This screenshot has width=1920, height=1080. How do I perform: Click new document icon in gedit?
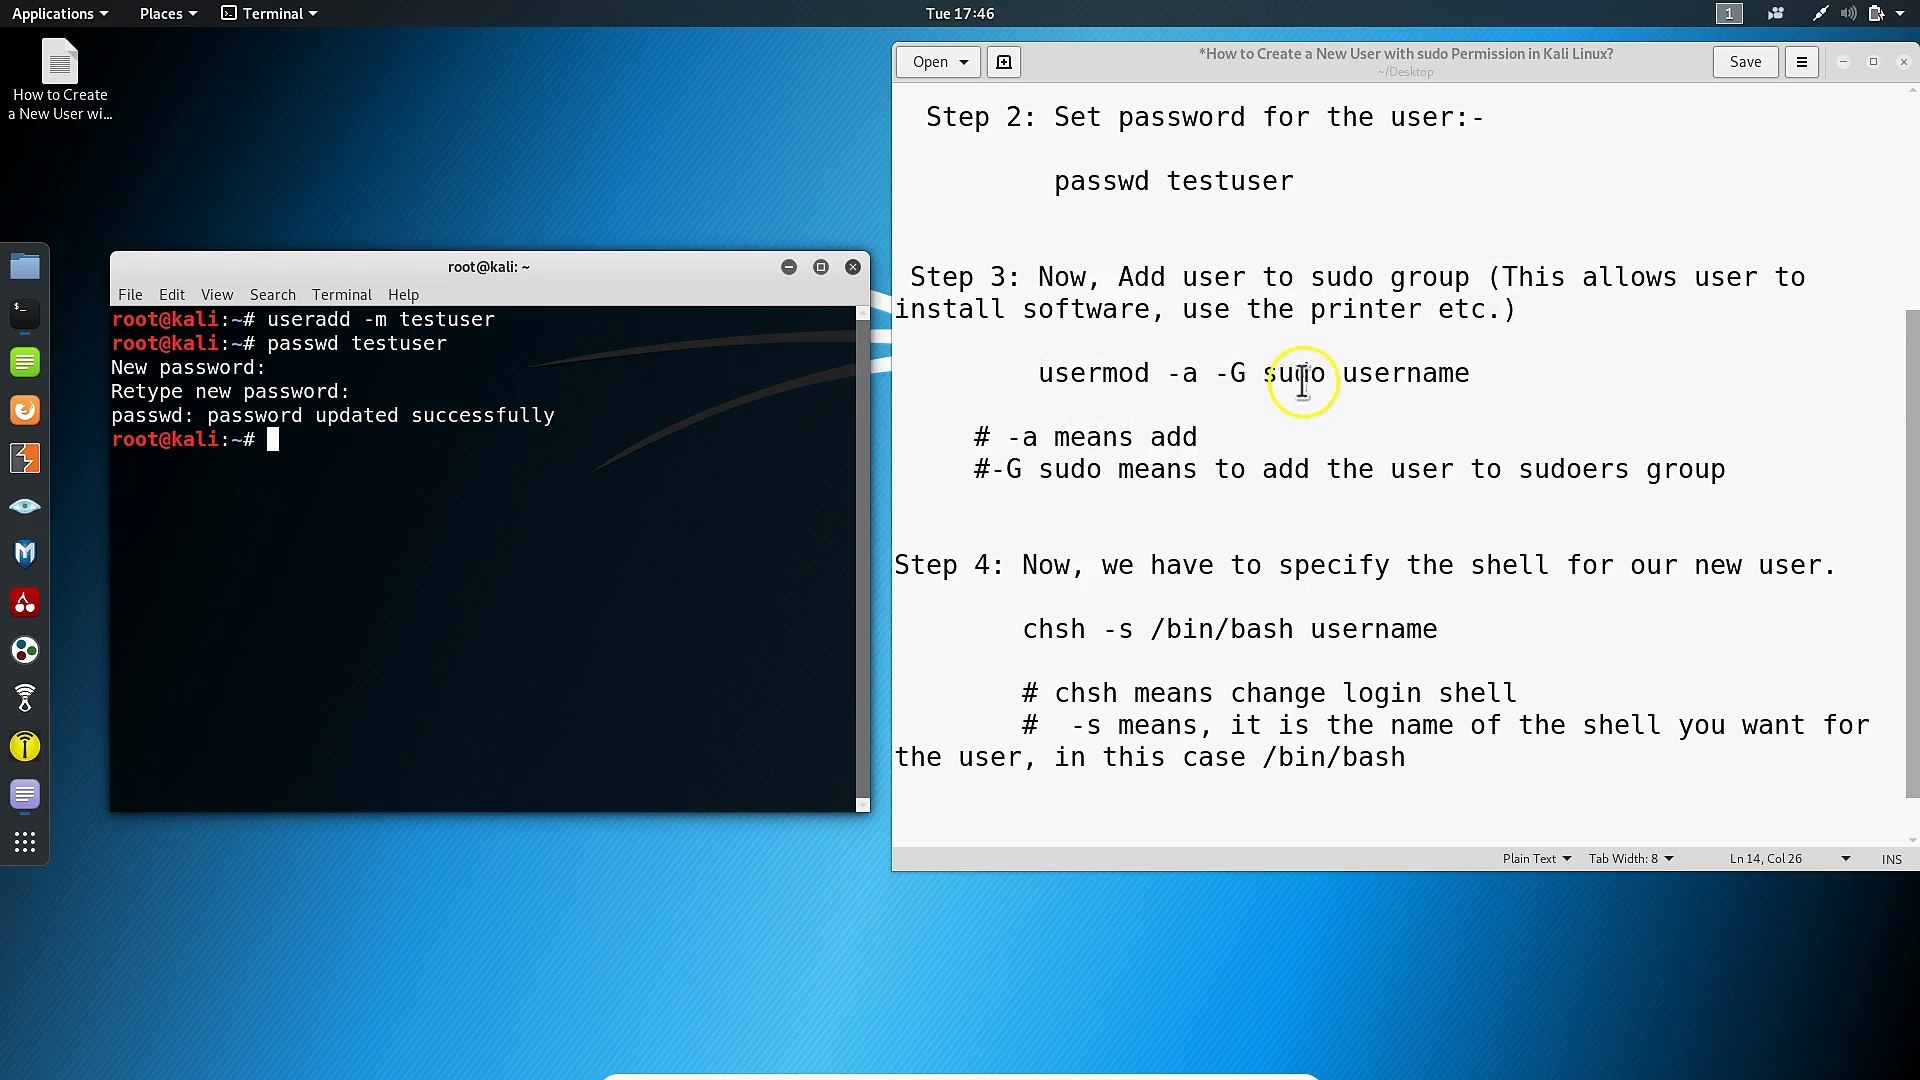point(1004,62)
